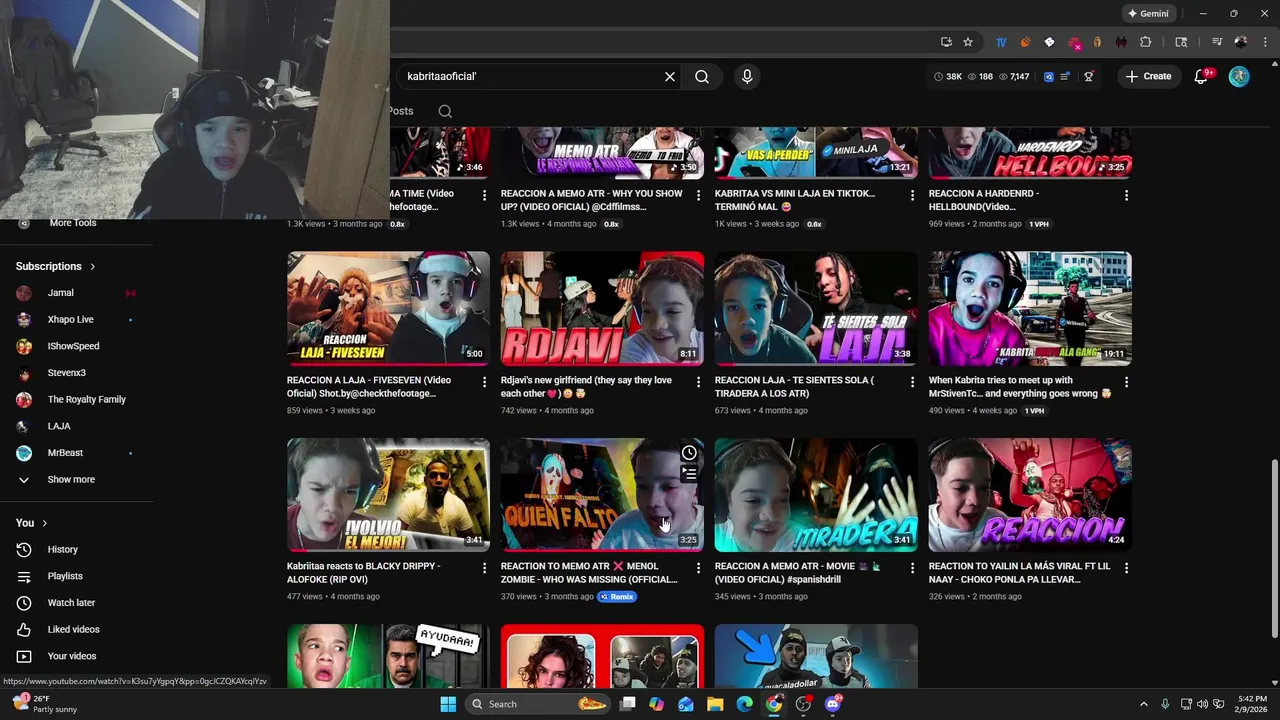Open Gemini in Chrome
Viewport: 1280px width, 720px height.
click(1147, 14)
